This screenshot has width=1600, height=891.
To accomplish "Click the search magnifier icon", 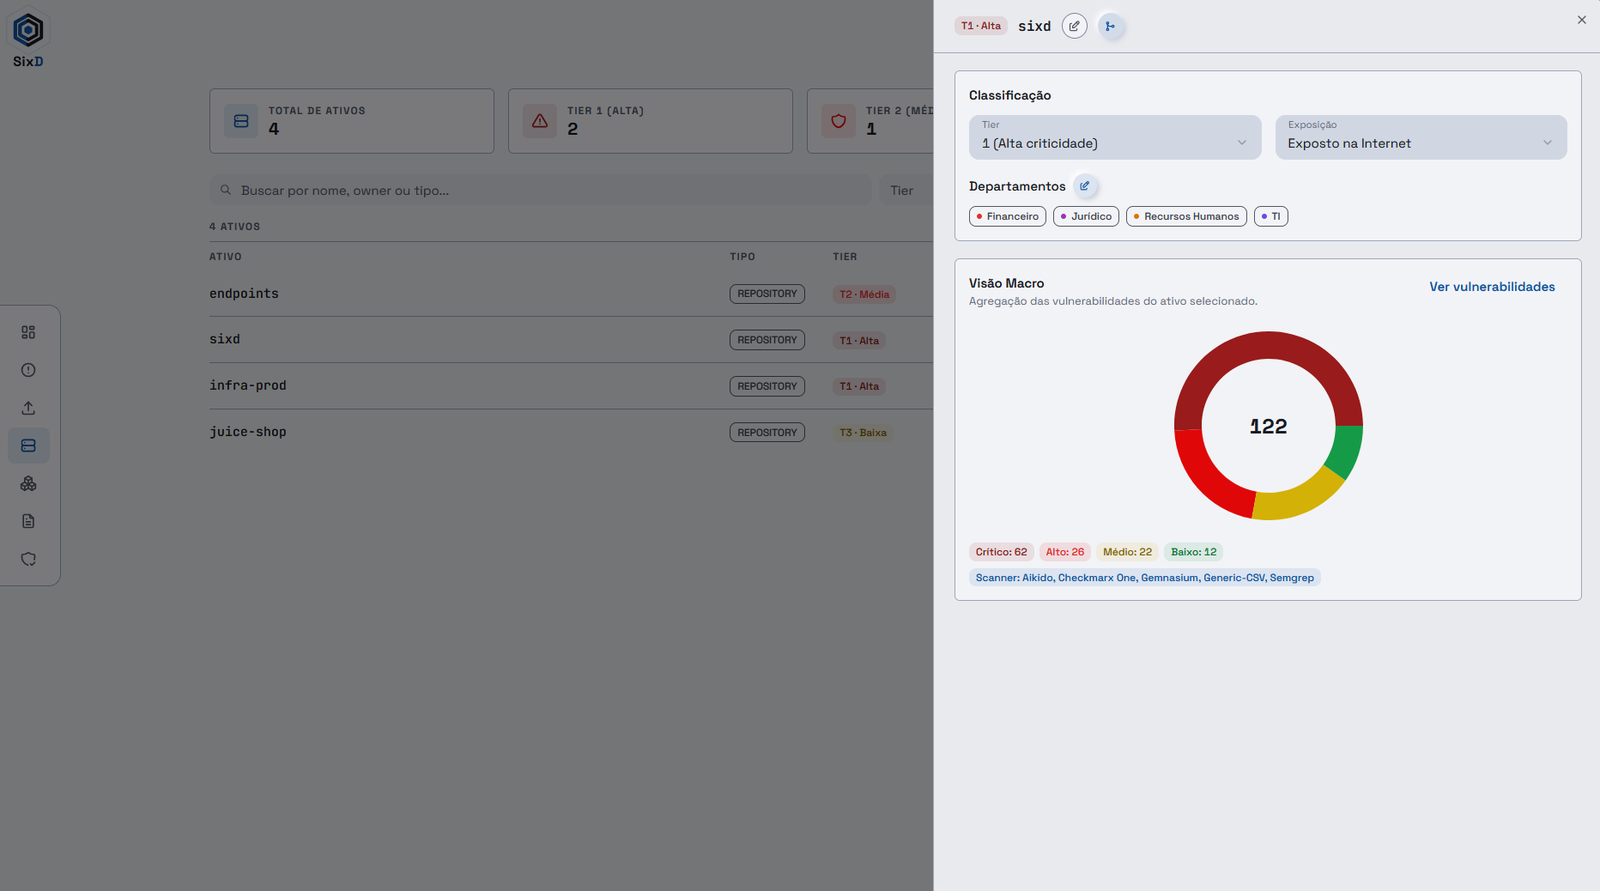I will [226, 190].
